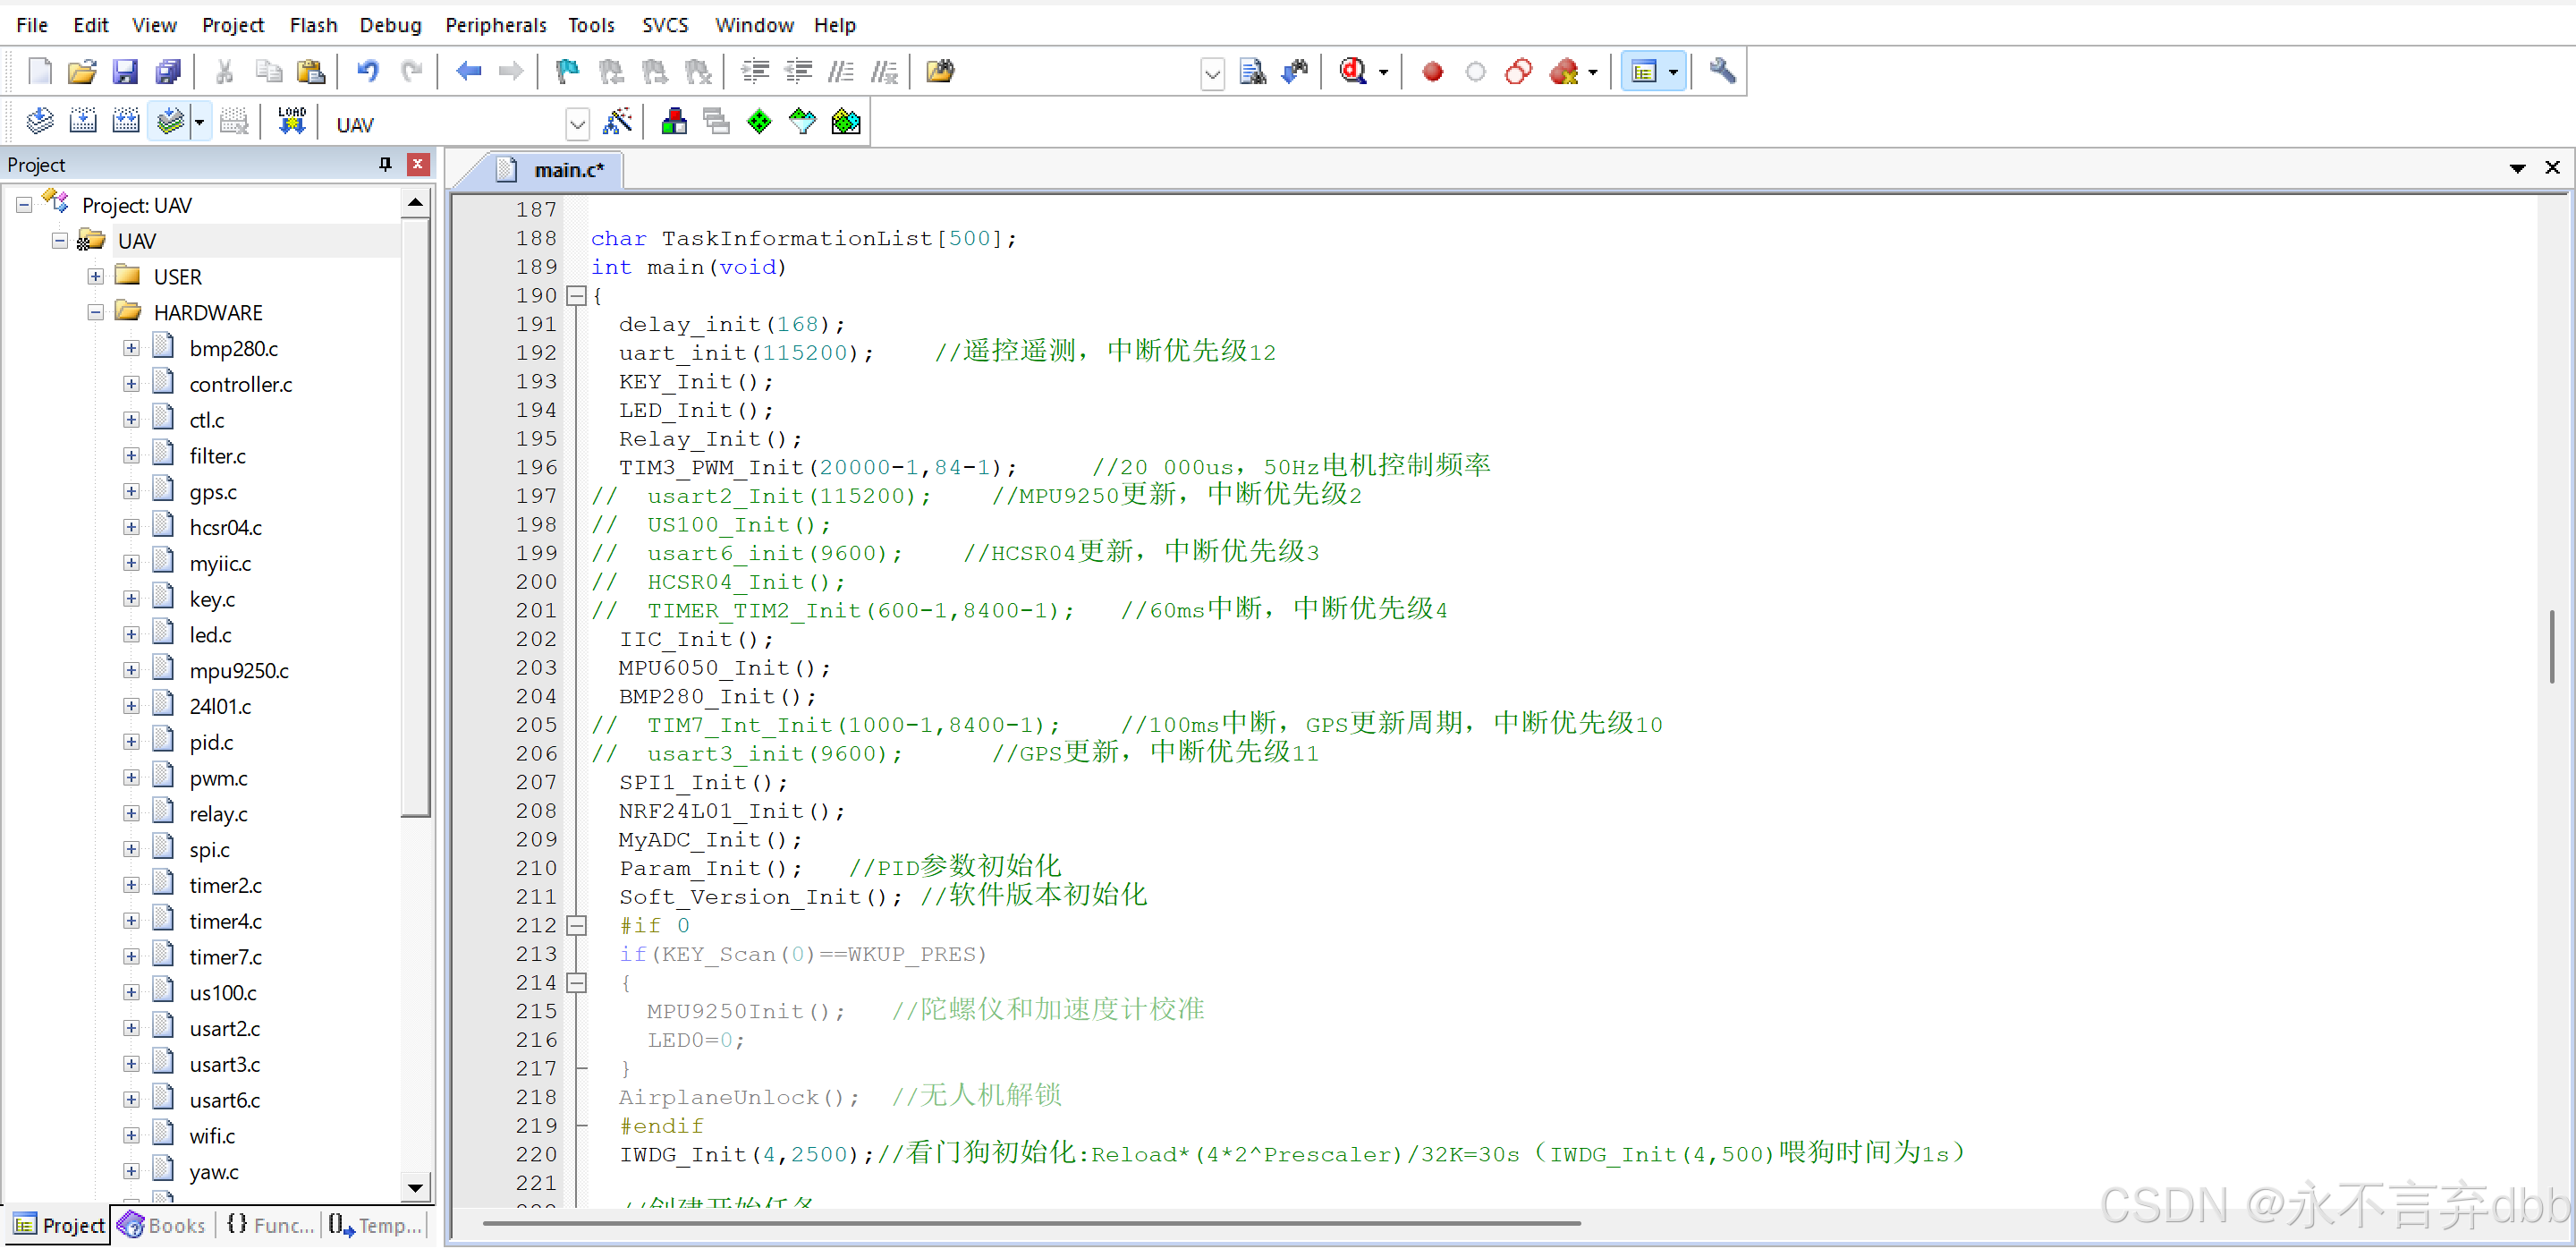Select mpu9250.c in the project tree
Screen dimensions: 2576x1249
pyautogui.click(x=238, y=671)
